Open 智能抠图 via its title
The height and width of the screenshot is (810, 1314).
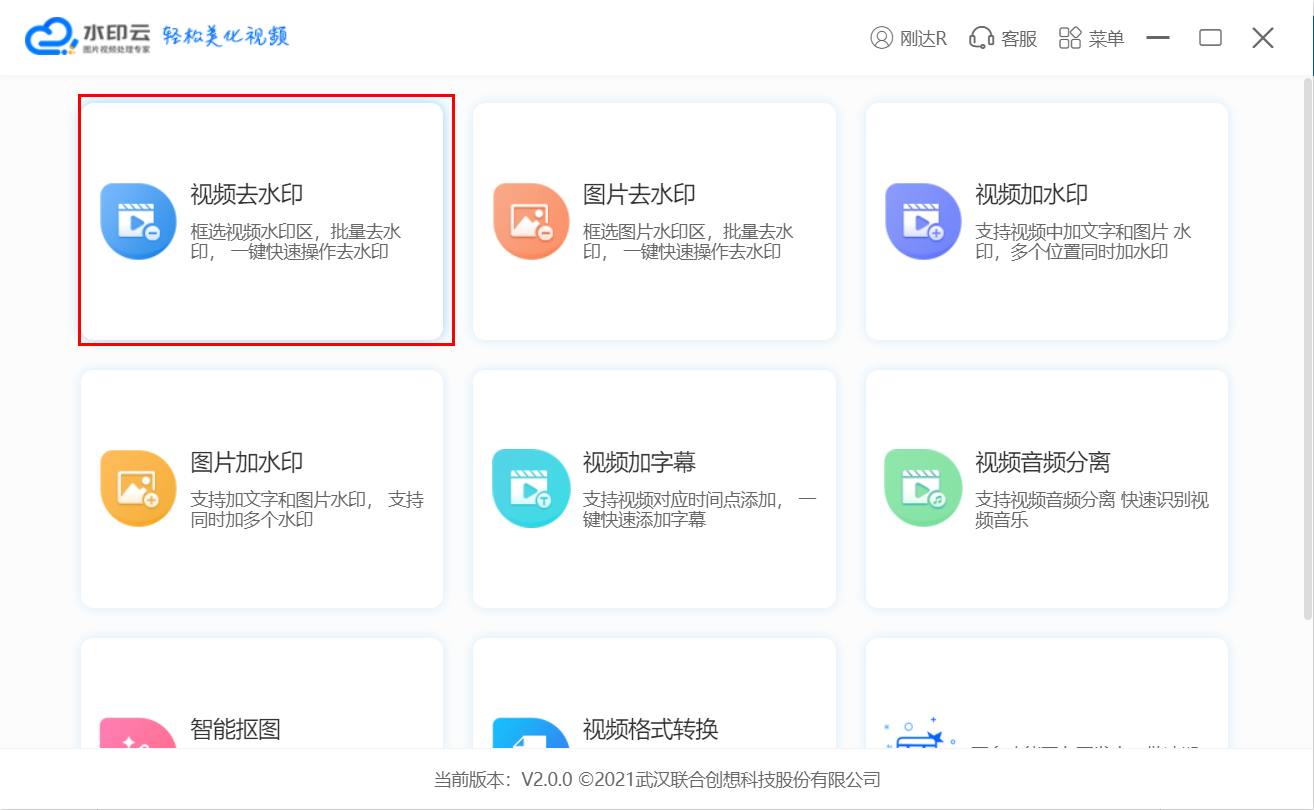pyautogui.click(x=235, y=729)
